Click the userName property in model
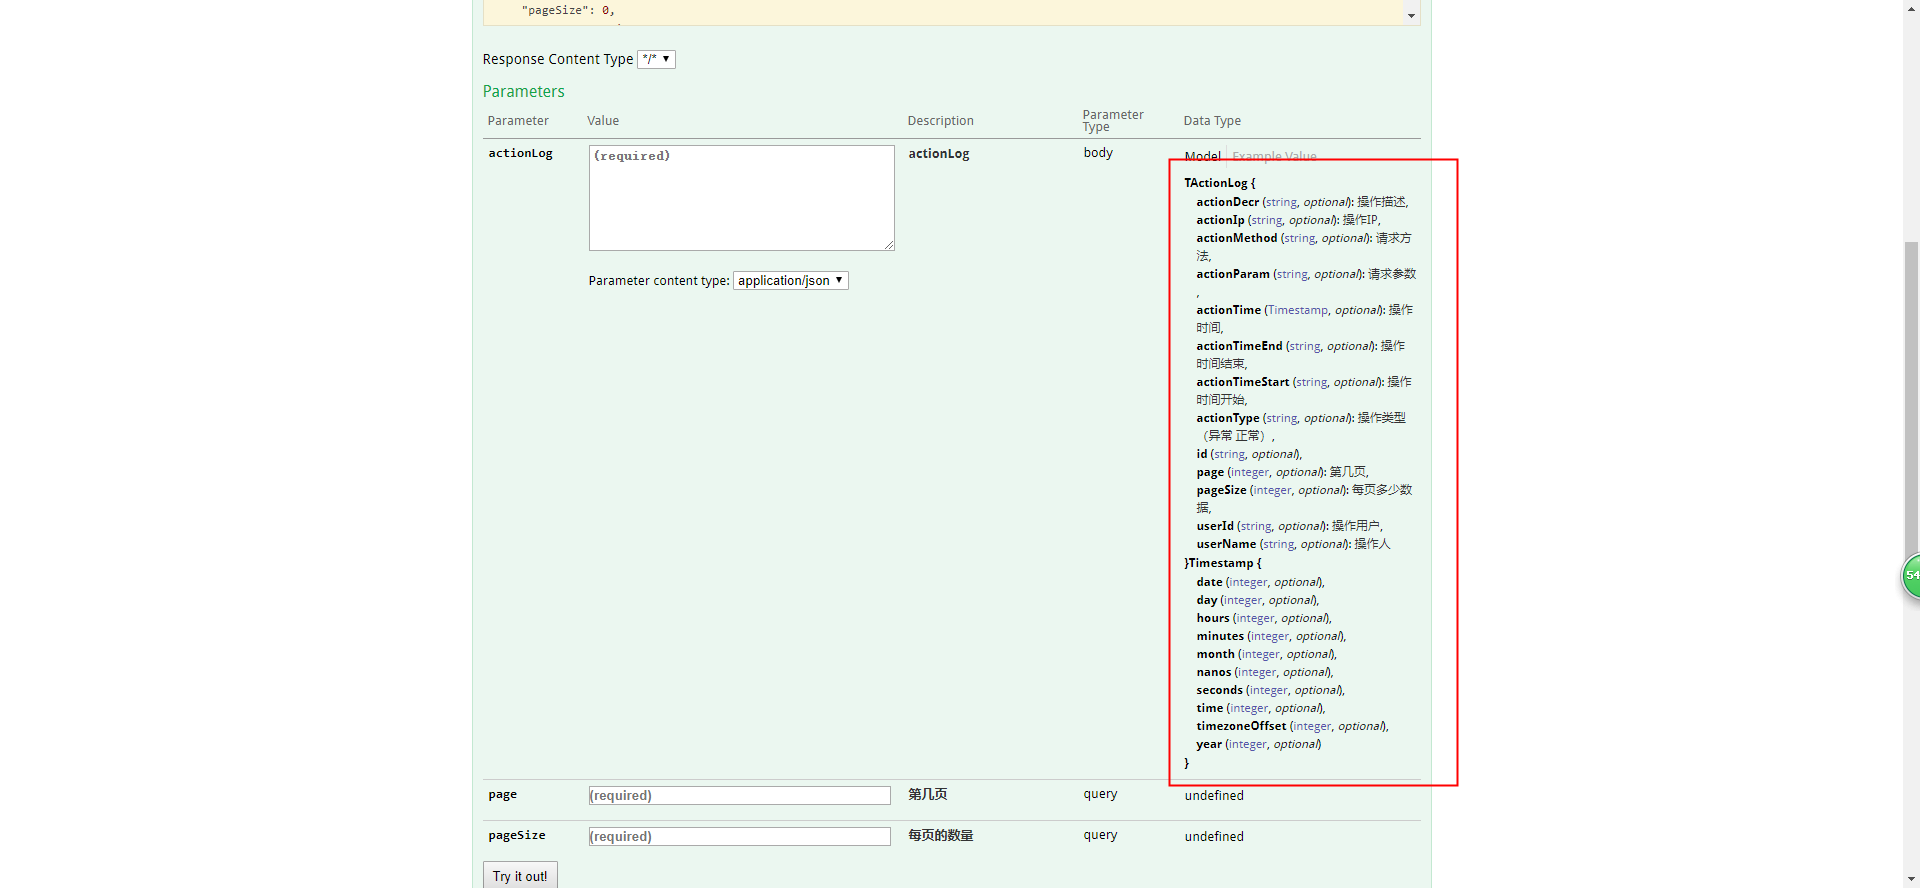 [1226, 544]
